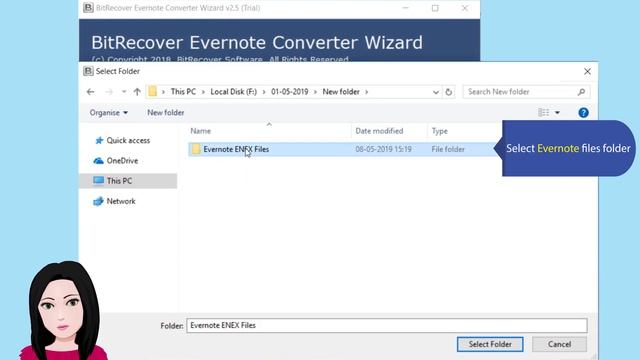Click the Select Folder dialog title icon
The height and width of the screenshot is (360, 640).
88,71
